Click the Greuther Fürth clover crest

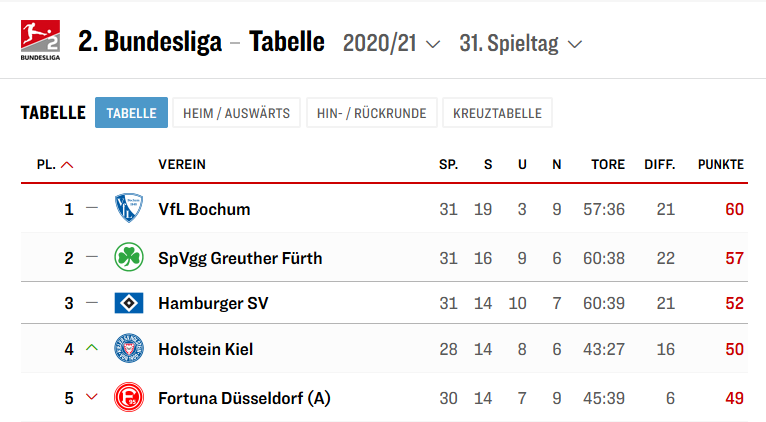click(128, 257)
